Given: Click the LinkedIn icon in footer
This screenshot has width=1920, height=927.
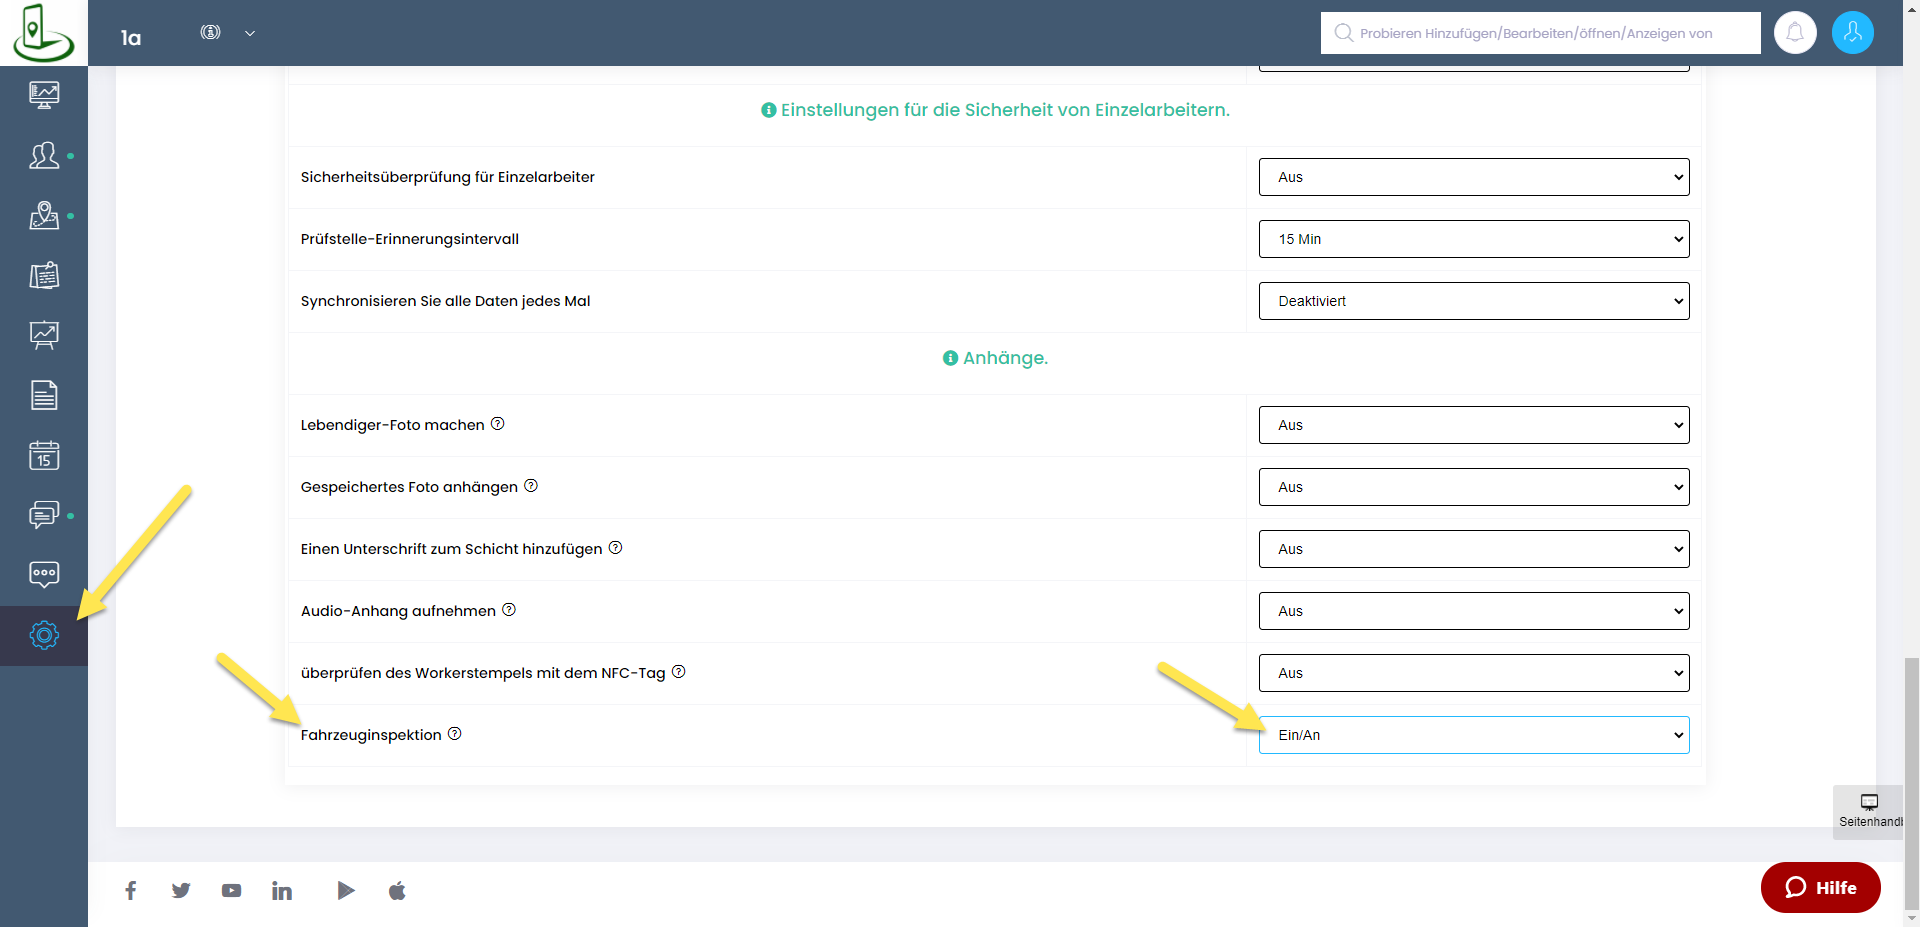Looking at the screenshot, I should pyautogui.click(x=282, y=890).
